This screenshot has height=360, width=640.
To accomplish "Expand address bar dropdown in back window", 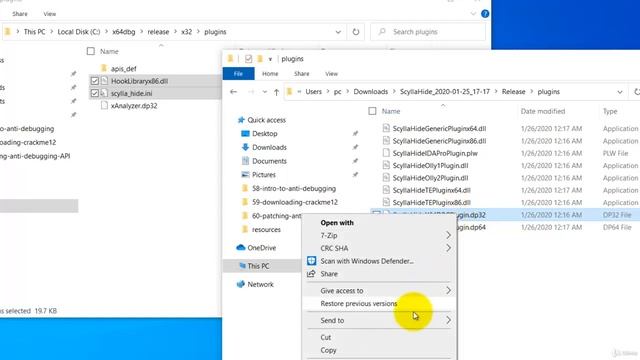I will [338, 32].
